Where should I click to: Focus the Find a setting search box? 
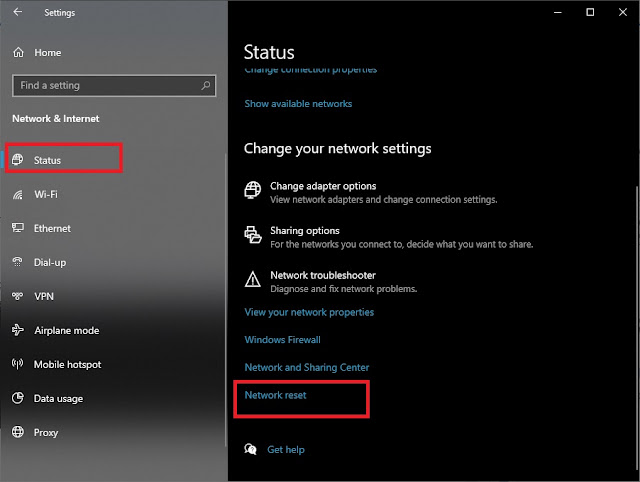point(114,85)
